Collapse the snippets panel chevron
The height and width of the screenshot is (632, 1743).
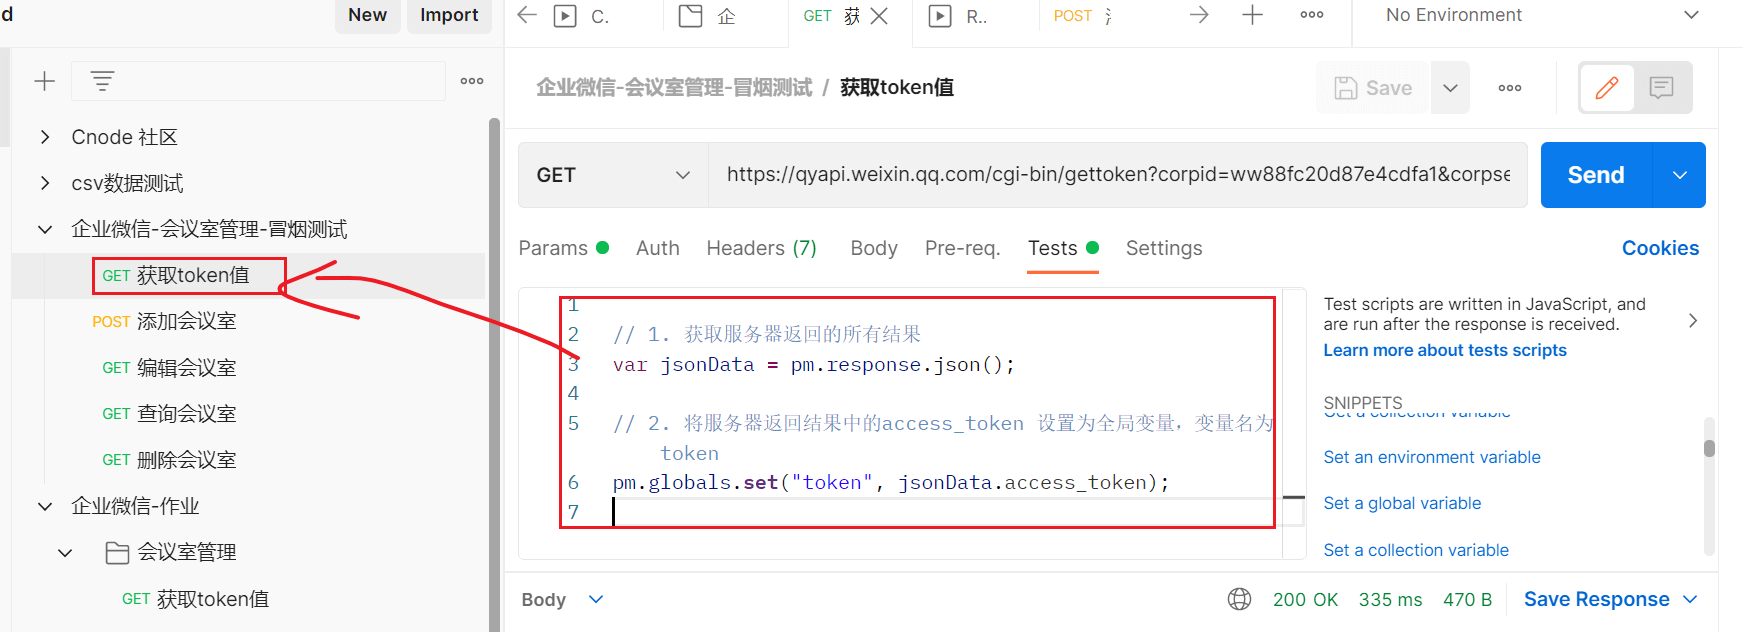pyautogui.click(x=1692, y=320)
